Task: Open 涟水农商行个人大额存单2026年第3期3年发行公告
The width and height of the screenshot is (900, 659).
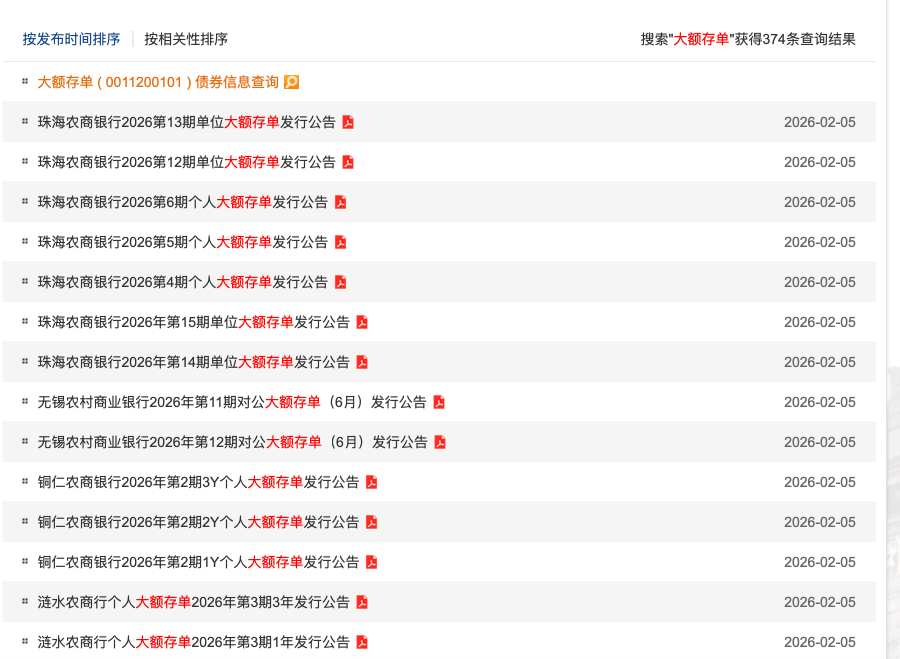Action: point(193,602)
